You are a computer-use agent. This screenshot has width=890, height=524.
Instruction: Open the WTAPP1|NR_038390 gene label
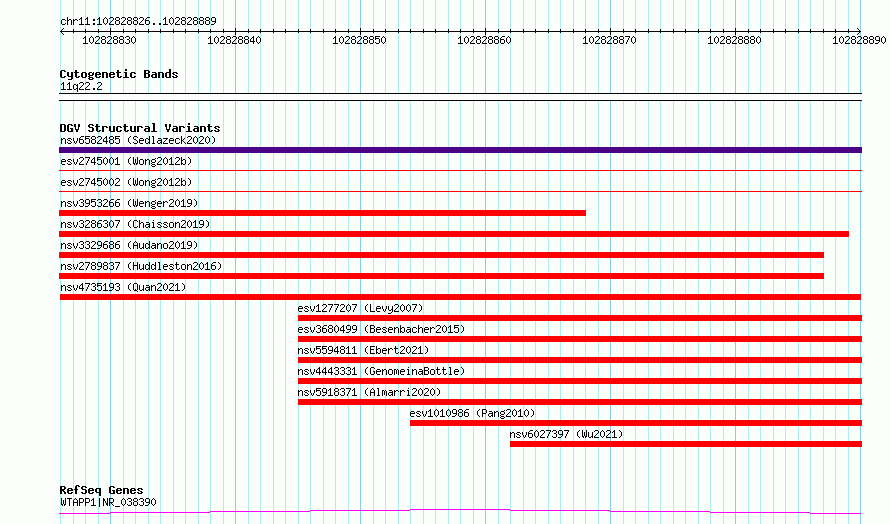click(x=108, y=502)
